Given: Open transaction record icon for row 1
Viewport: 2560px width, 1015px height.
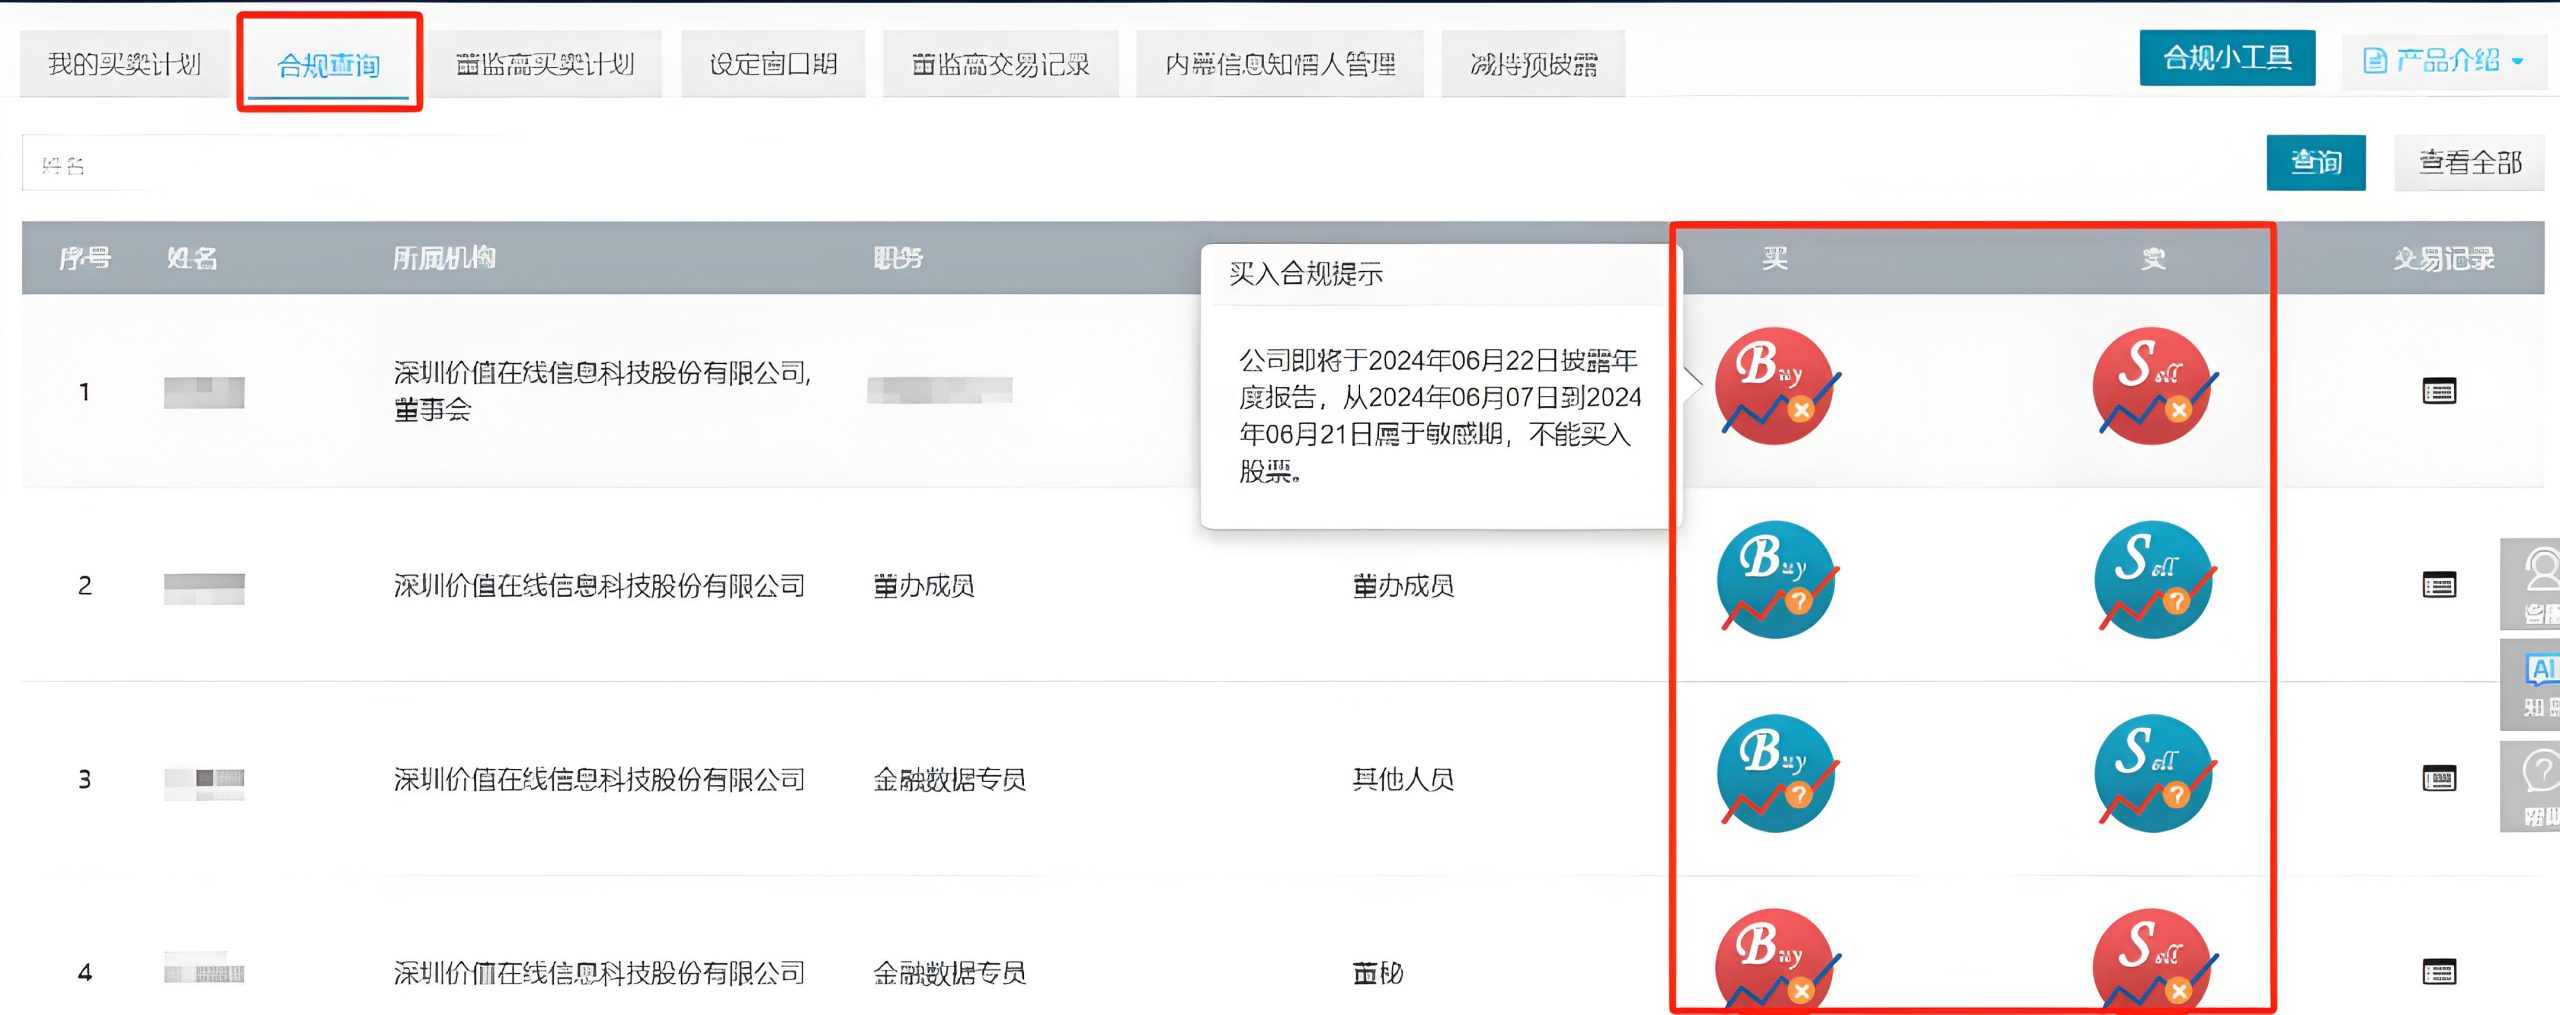Looking at the screenshot, I should coord(2439,391).
